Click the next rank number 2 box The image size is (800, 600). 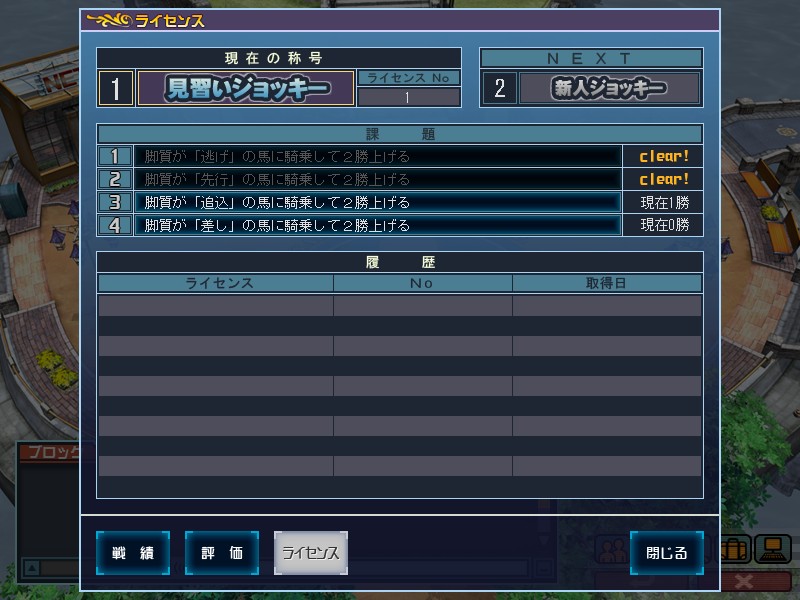tap(499, 88)
